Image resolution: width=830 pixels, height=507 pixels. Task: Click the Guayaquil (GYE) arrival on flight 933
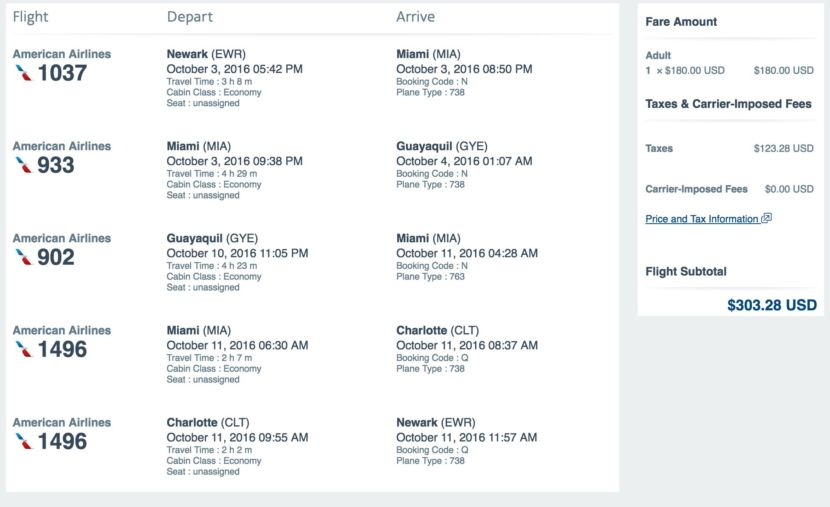[x=442, y=146]
